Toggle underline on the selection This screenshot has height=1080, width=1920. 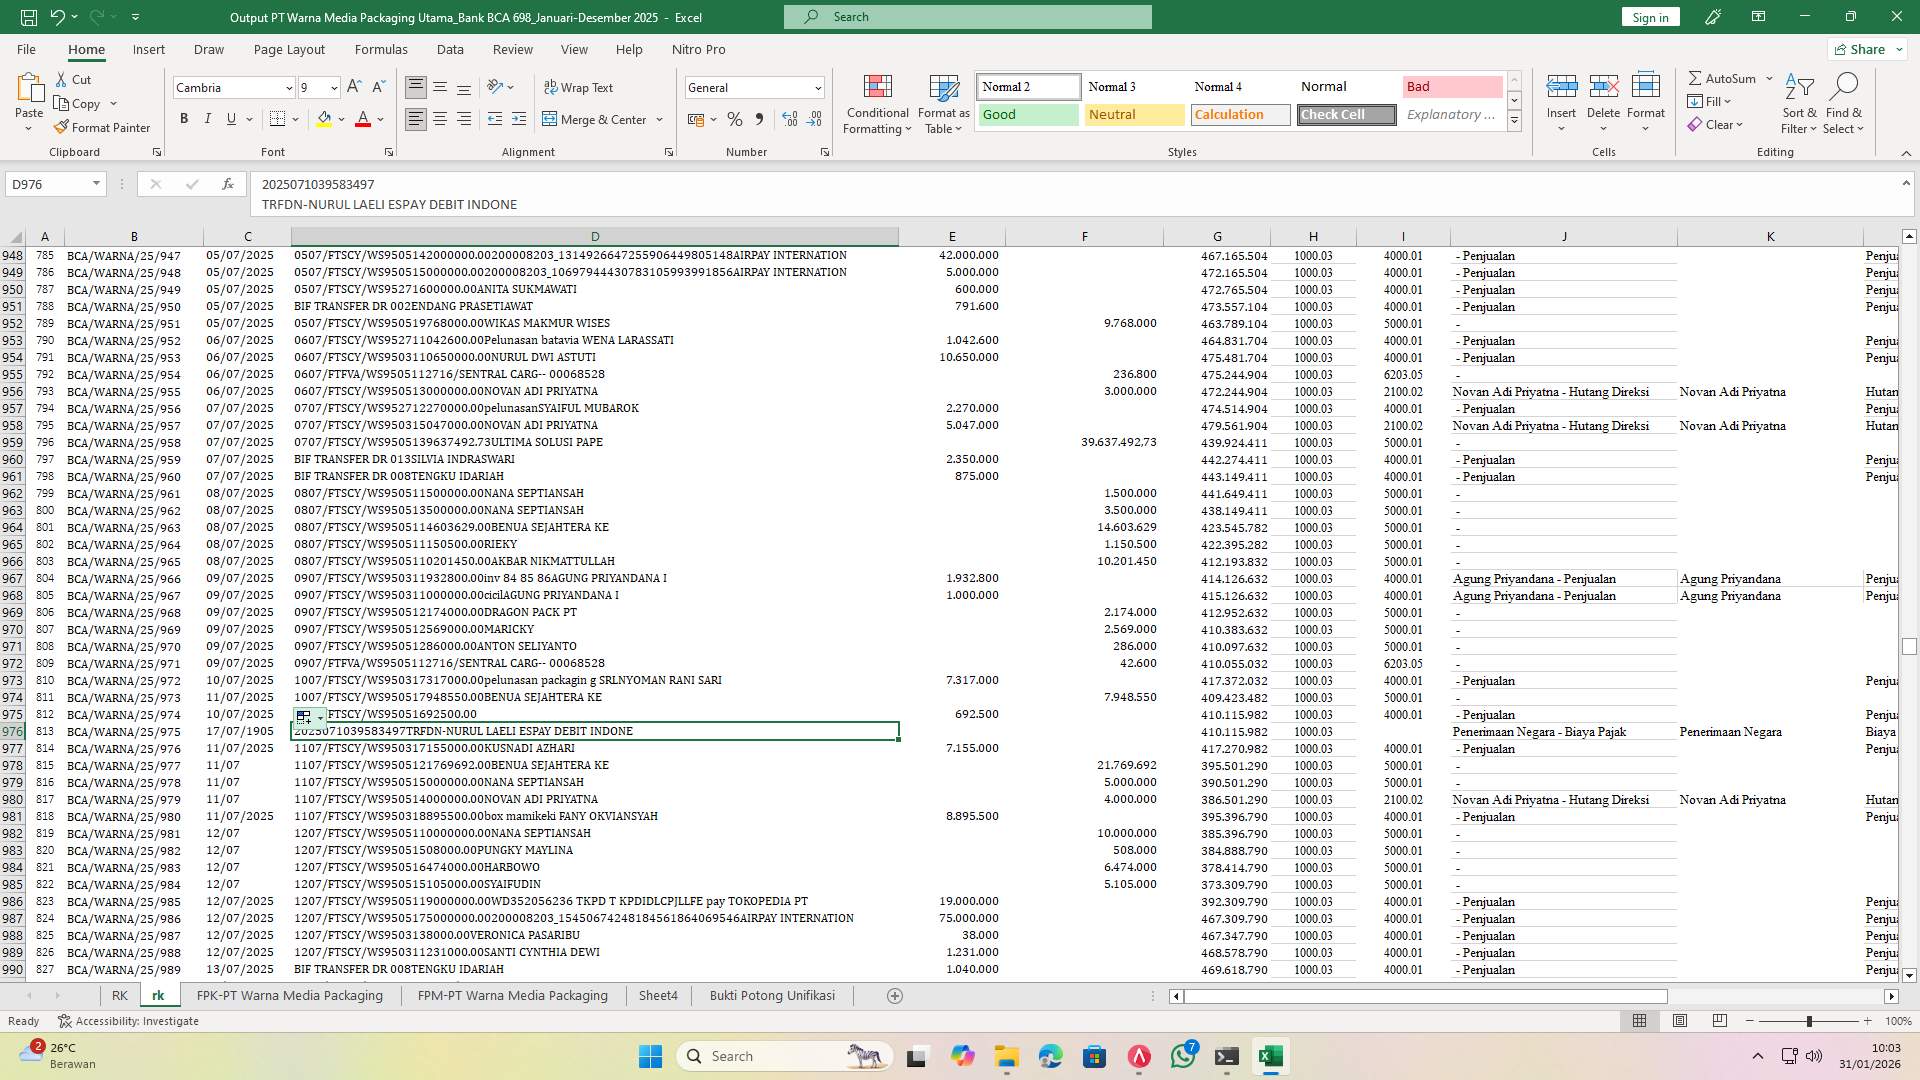click(230, 119)
